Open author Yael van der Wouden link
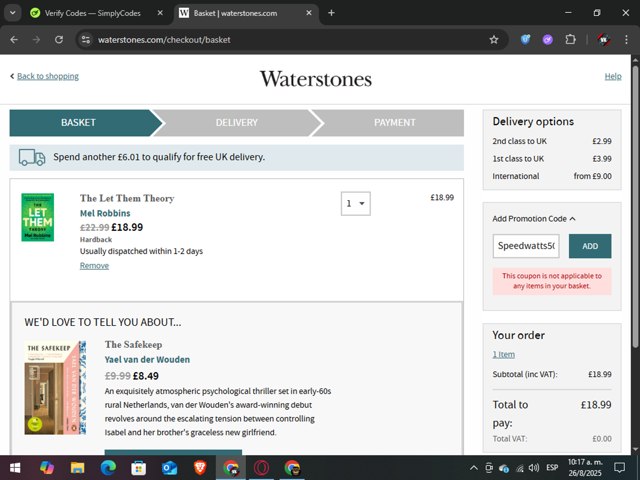Screen dimensions: 640x480 click(147, 360)
